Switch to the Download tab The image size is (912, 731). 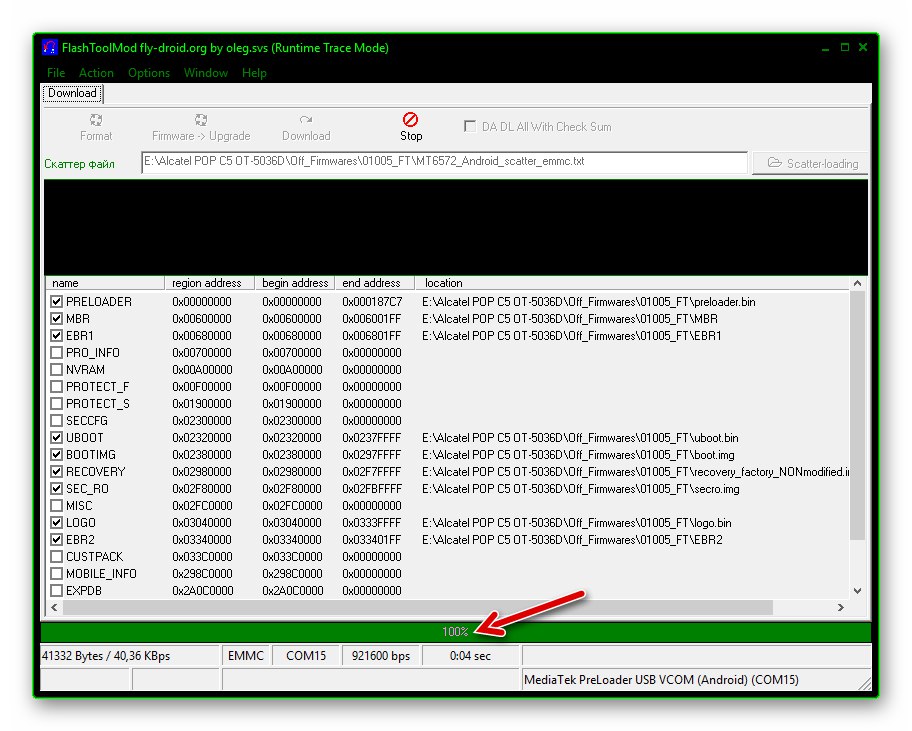[72, 93]
